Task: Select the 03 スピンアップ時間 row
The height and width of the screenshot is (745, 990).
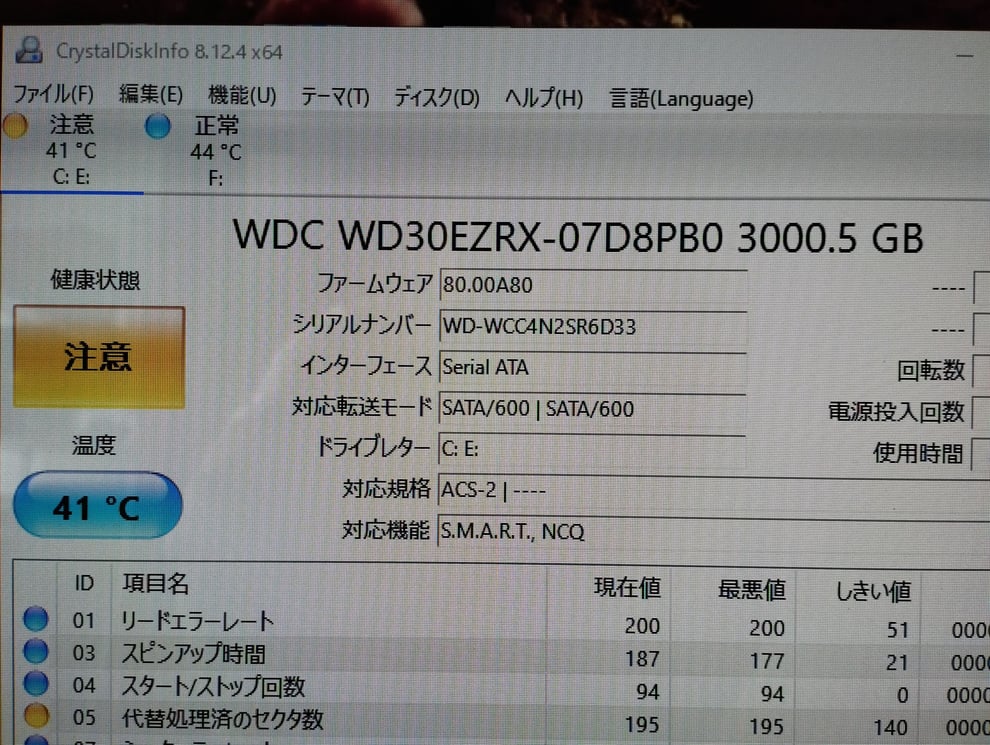Action: 502,657
